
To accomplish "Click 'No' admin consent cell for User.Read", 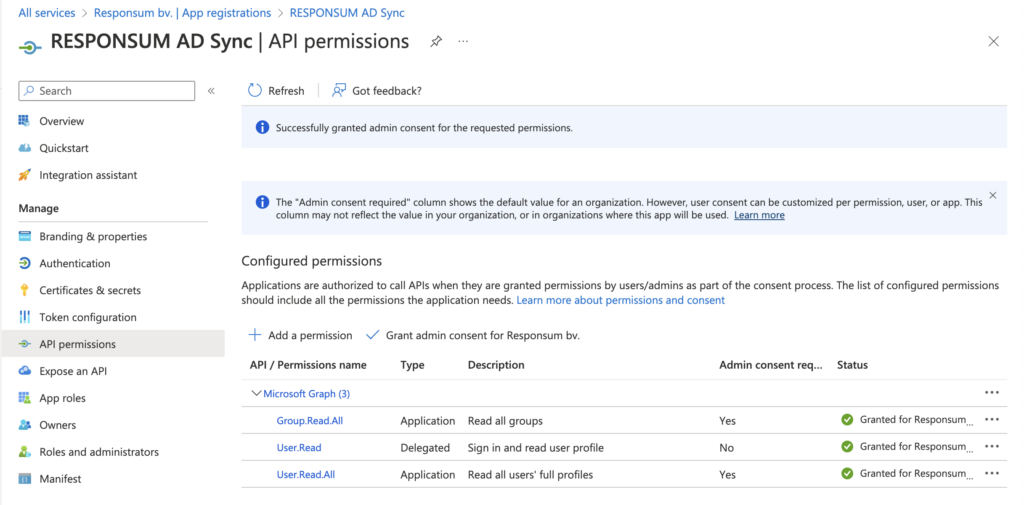I will pos(726,448).
